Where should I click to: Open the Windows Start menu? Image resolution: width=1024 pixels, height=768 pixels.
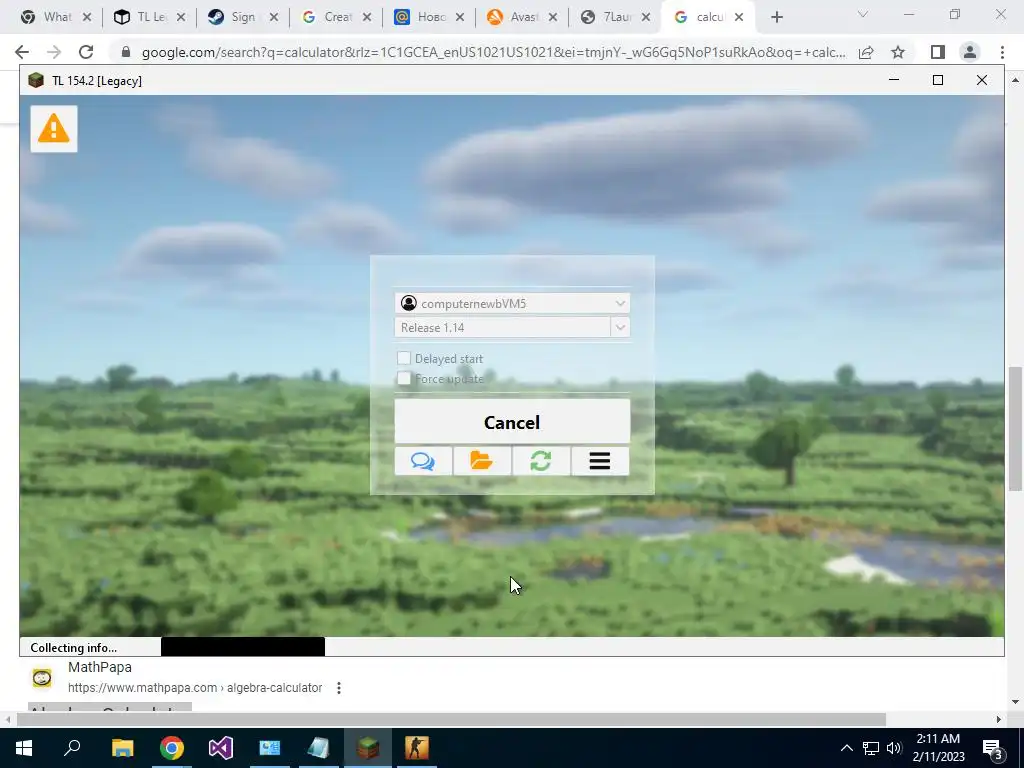click(24, 748)
